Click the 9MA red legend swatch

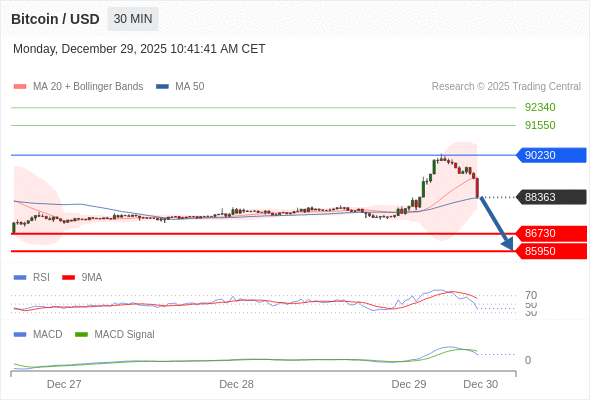click(x=68, y=278)
